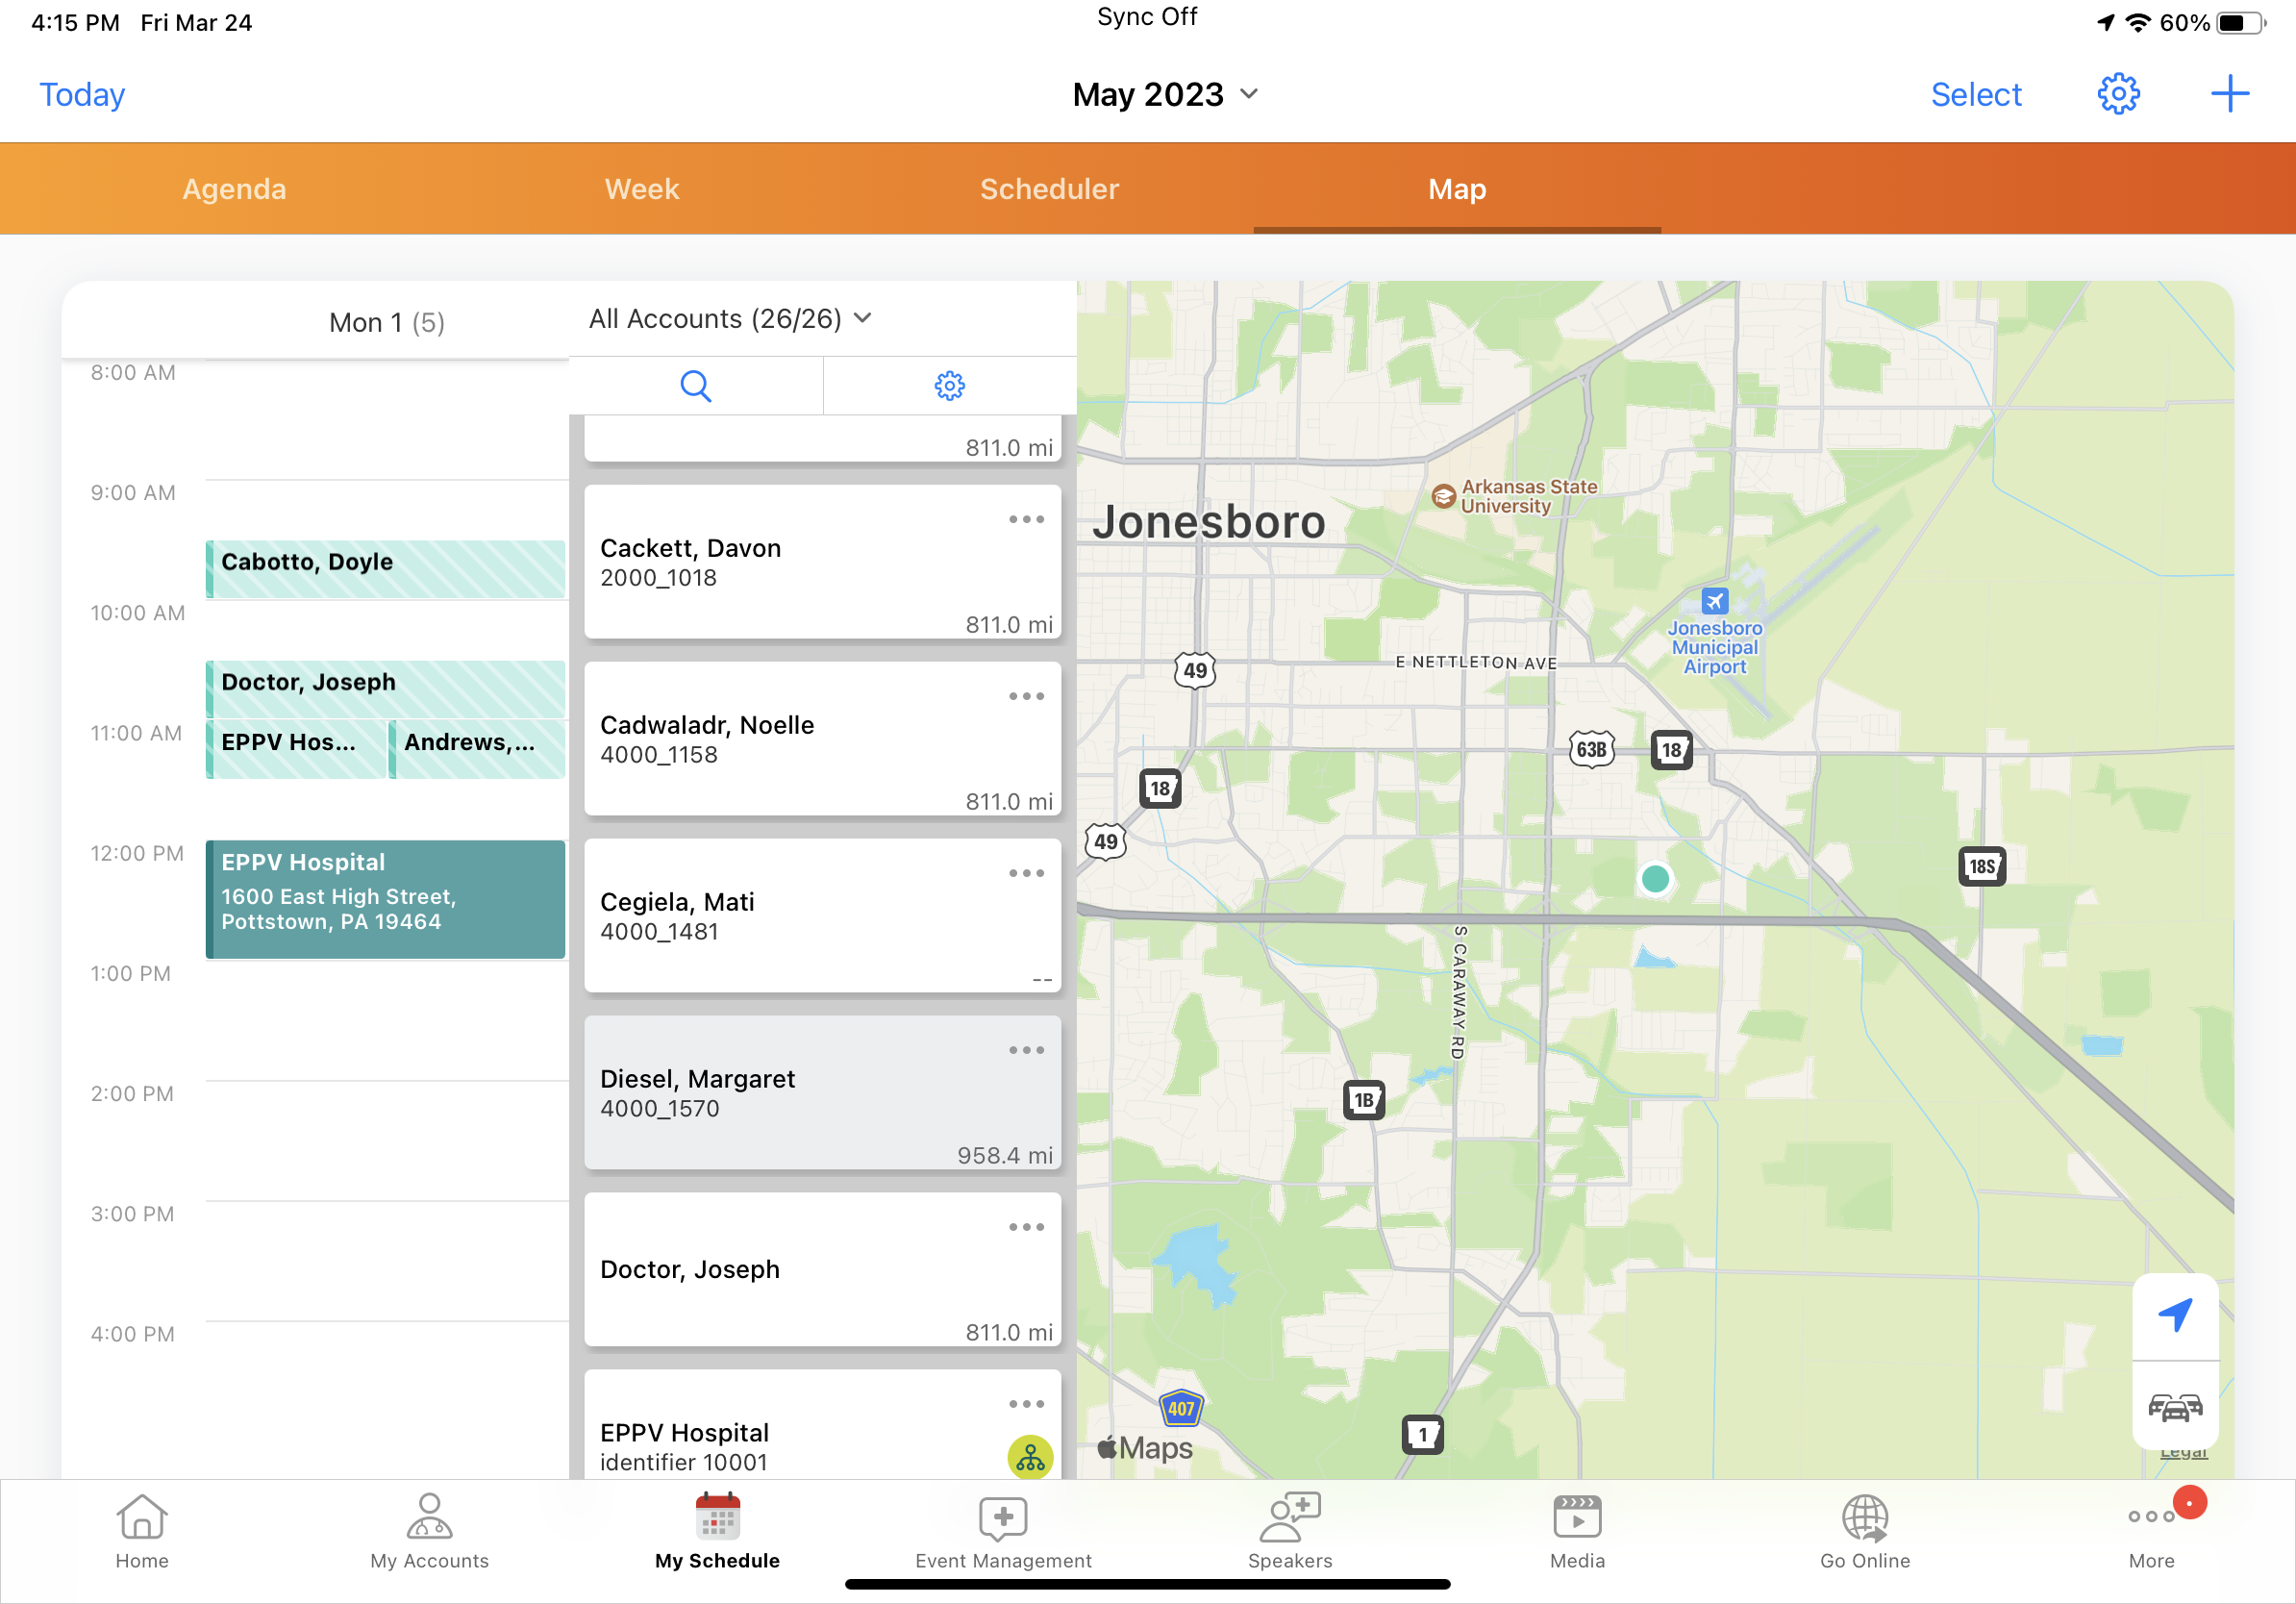Image resolution: width=2296 pixels, height=1604 pixels.
Task: Tap the Select button
Action: [x=1975, y=94]
